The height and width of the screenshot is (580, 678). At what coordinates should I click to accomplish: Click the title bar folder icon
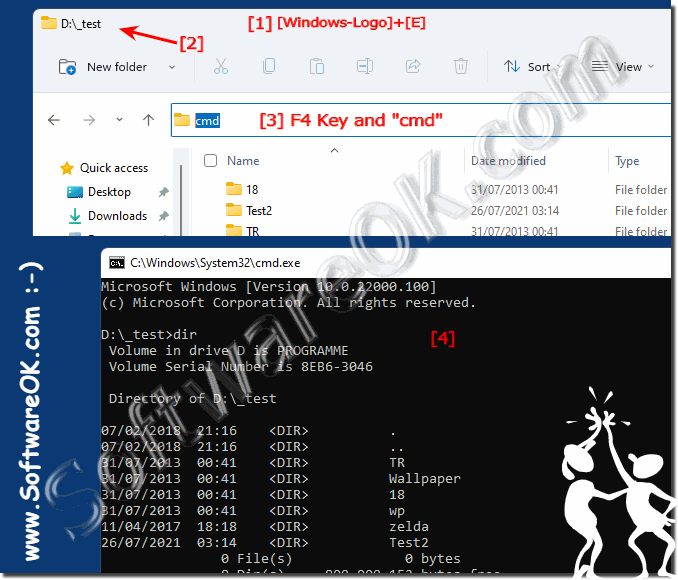[49, 22]
